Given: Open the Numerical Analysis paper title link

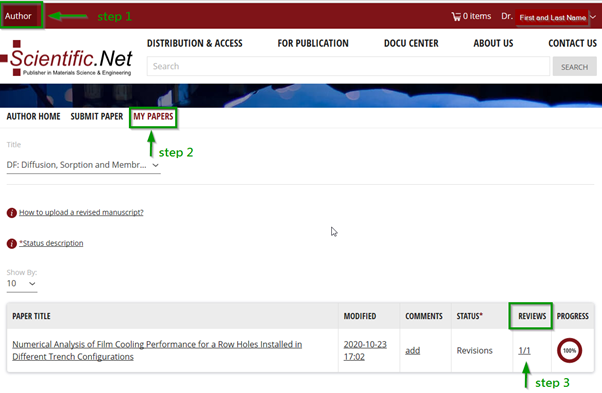Looking at the screenshot, I should click(157, 350).
